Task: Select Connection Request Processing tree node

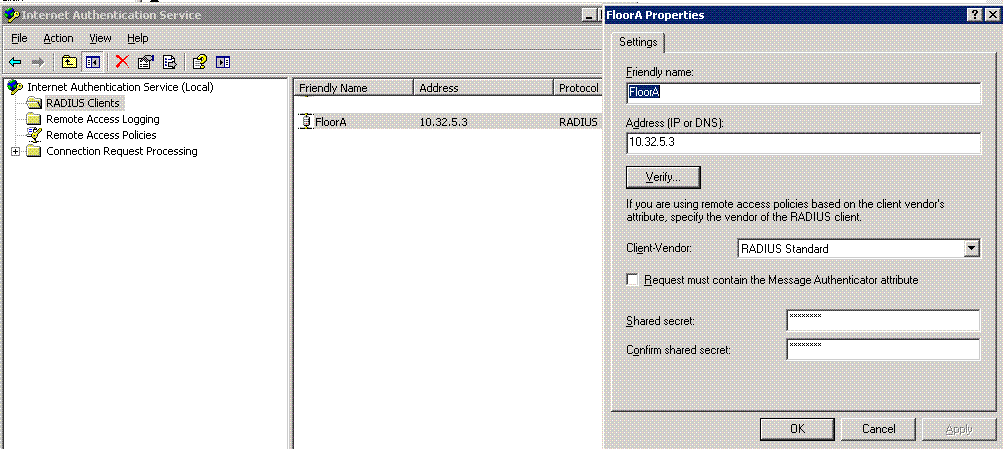Action: (122, 151)
